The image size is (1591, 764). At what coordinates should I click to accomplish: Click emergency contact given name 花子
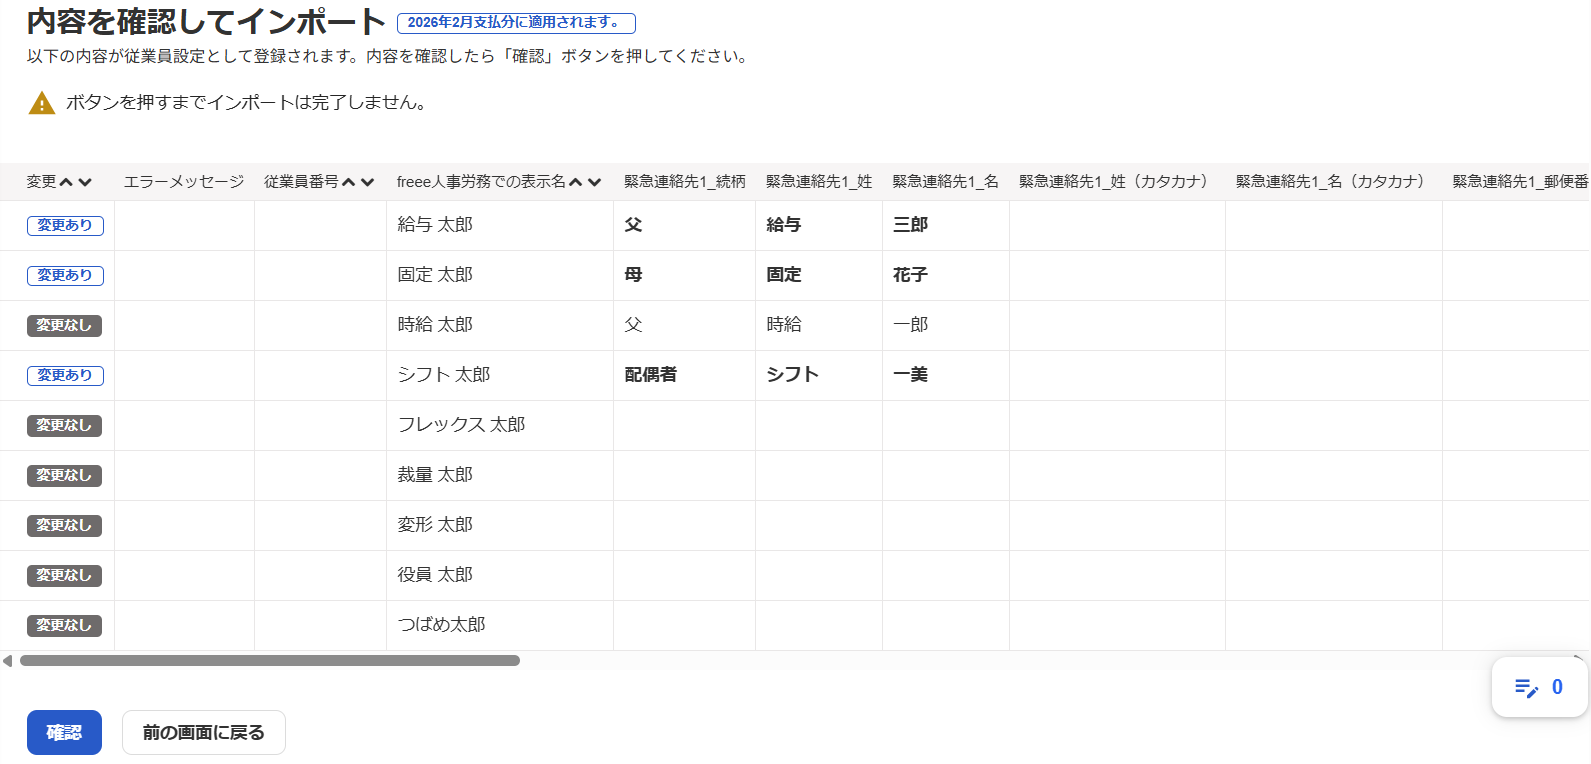tap(946, 276)
